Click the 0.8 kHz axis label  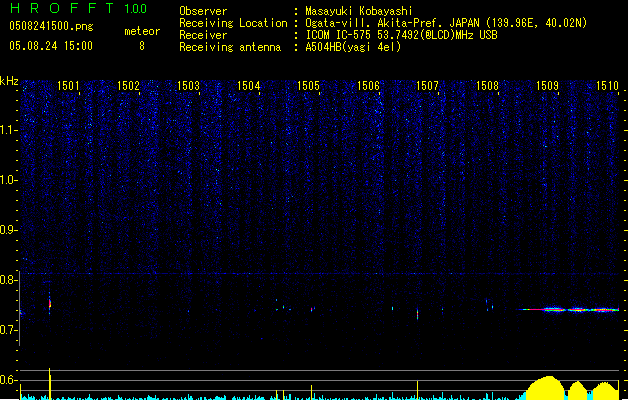(x=8, y=280)
